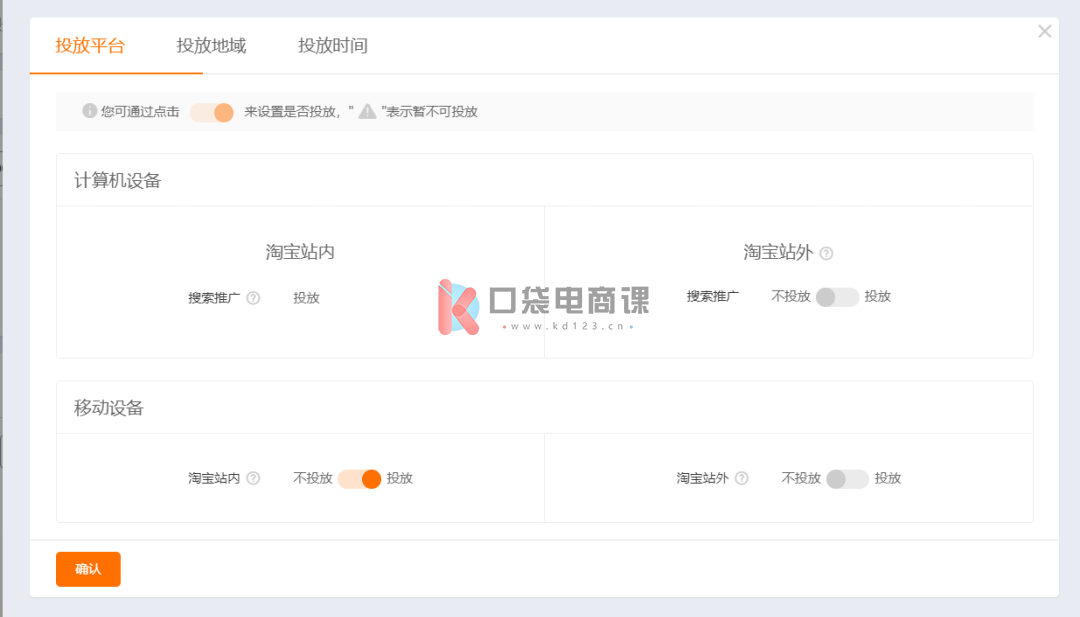
Task: Enable the 移动设备 淘宝站外 toggle
Action: (x=847, y=479)
